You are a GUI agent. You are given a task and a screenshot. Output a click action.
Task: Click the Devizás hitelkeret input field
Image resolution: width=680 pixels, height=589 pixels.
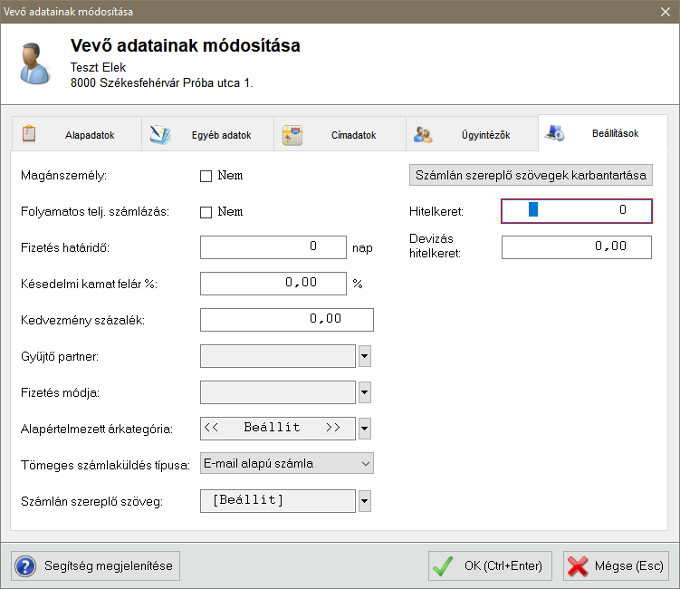coord(576,246)
